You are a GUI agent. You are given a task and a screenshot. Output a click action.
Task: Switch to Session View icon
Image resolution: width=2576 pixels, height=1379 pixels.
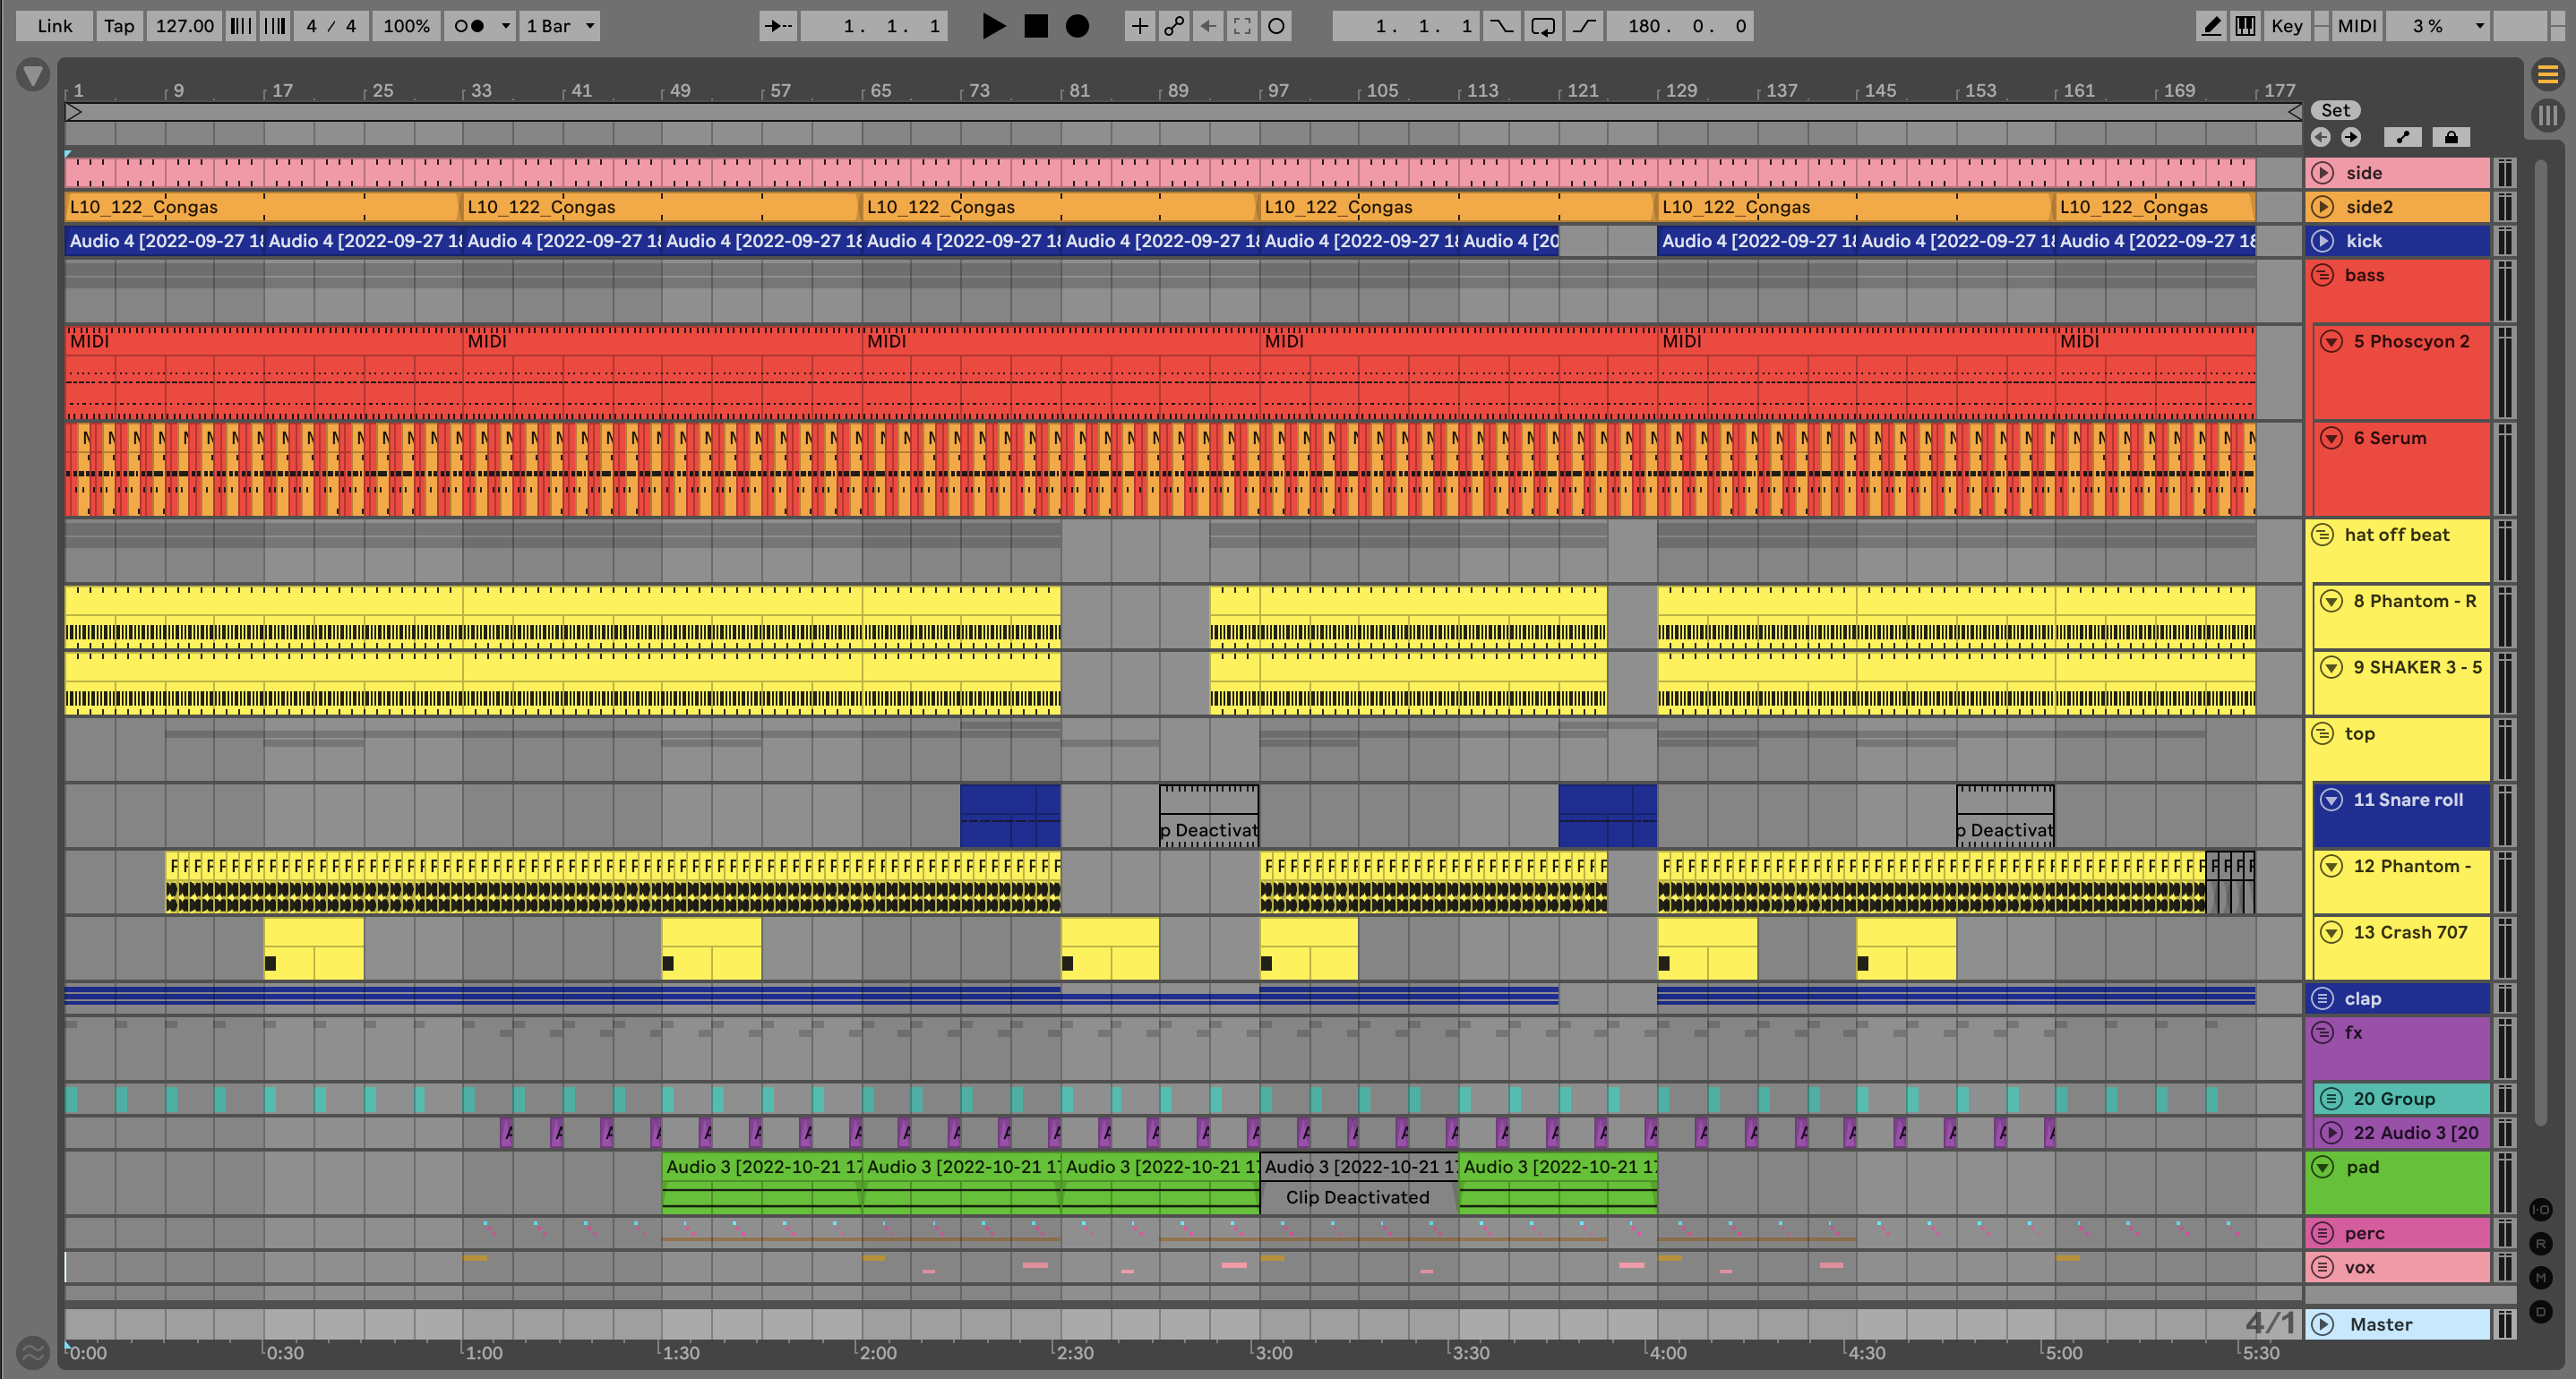2547,115
